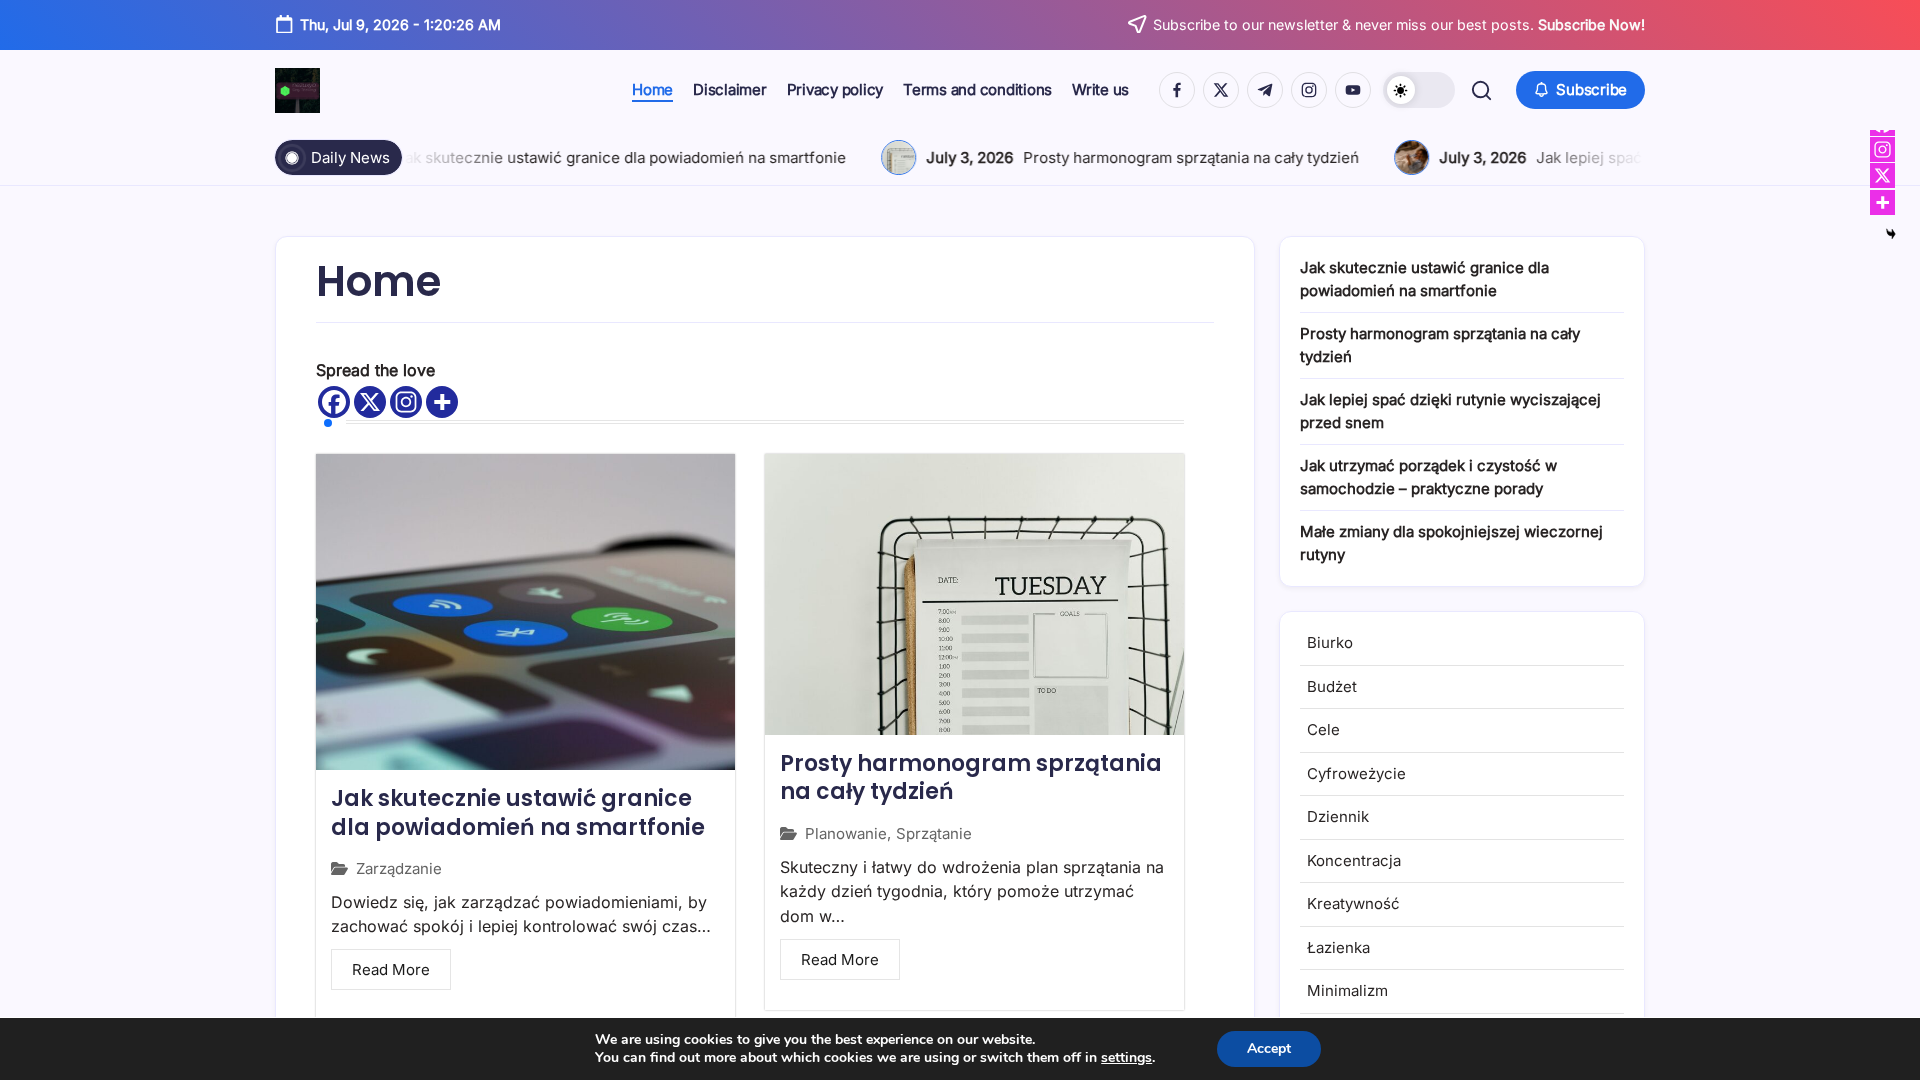Click ticker headline Prosty harmonogram sprzątania na cały tydzień
1920x1080 pixels.
1191,157
